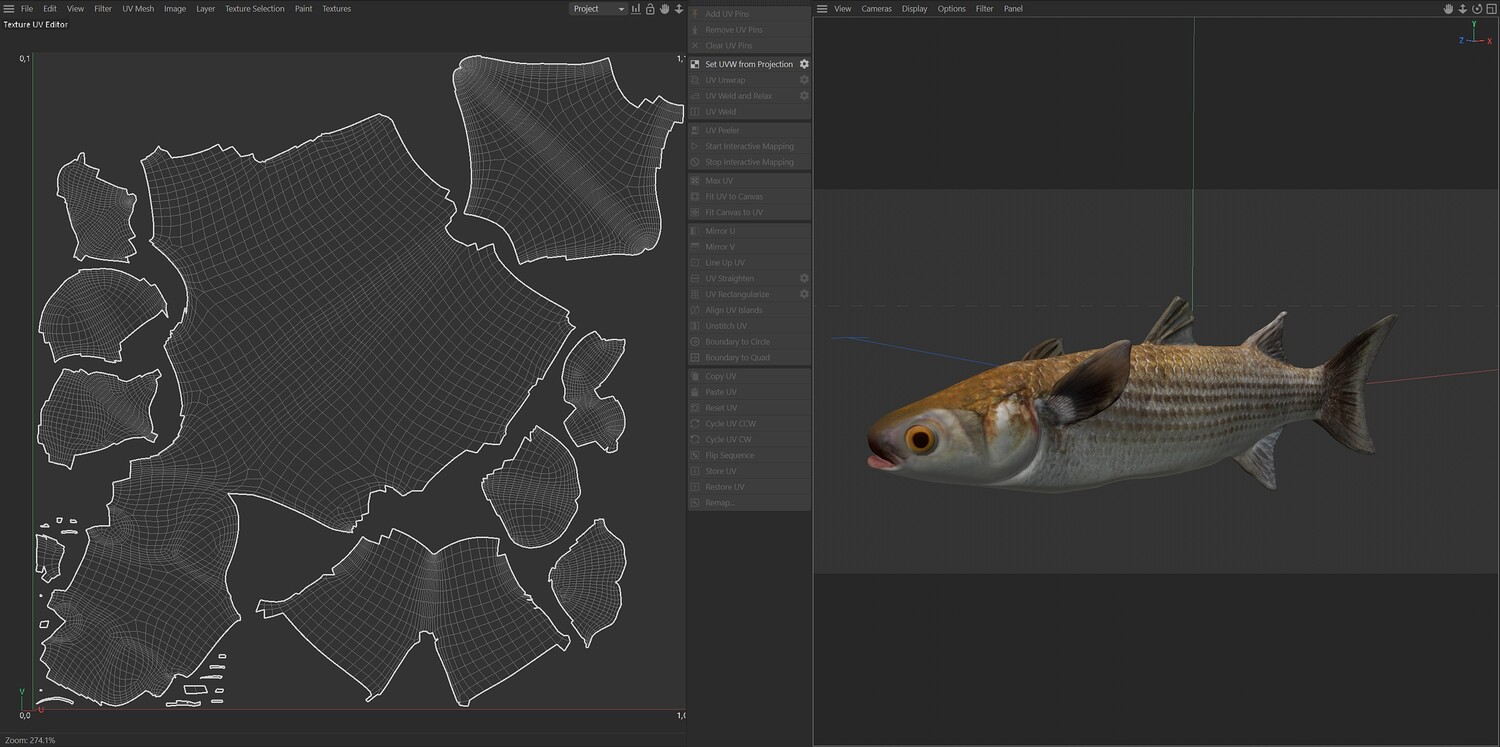Image resolution: width=1500 pixels, height=747 pixels.
Task: Open the Options menu
Action: click(x=952, y=9)
